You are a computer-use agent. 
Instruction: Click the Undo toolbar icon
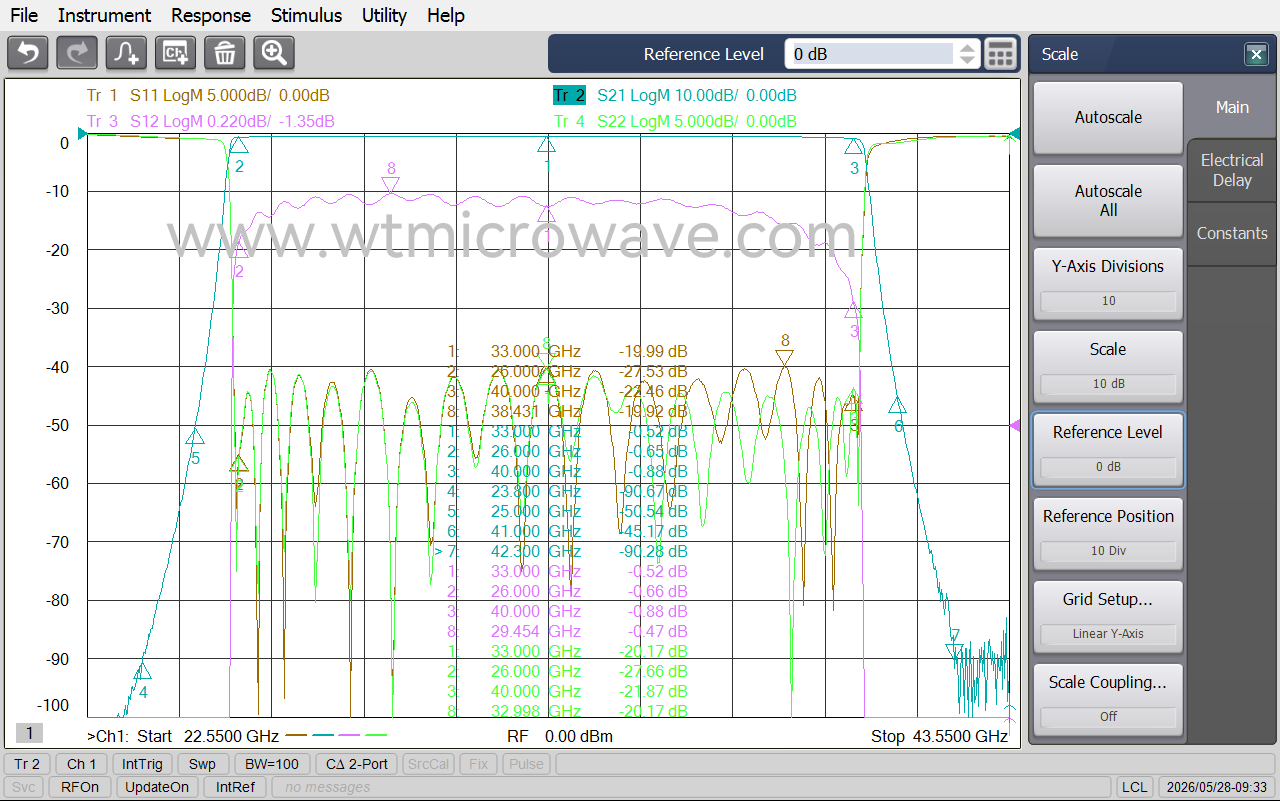(x=28, y=53)
